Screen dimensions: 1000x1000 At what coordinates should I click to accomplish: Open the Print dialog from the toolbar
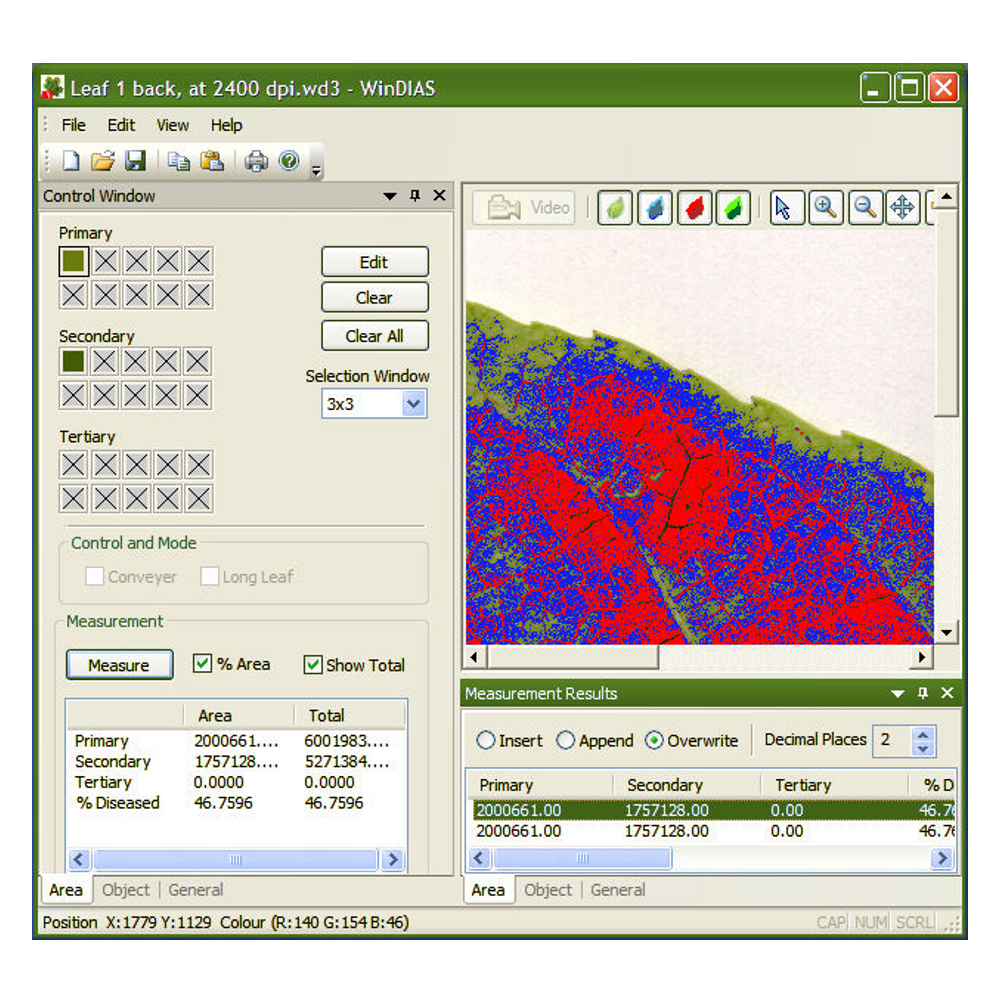pyautogui.click(x=256, y=160)
